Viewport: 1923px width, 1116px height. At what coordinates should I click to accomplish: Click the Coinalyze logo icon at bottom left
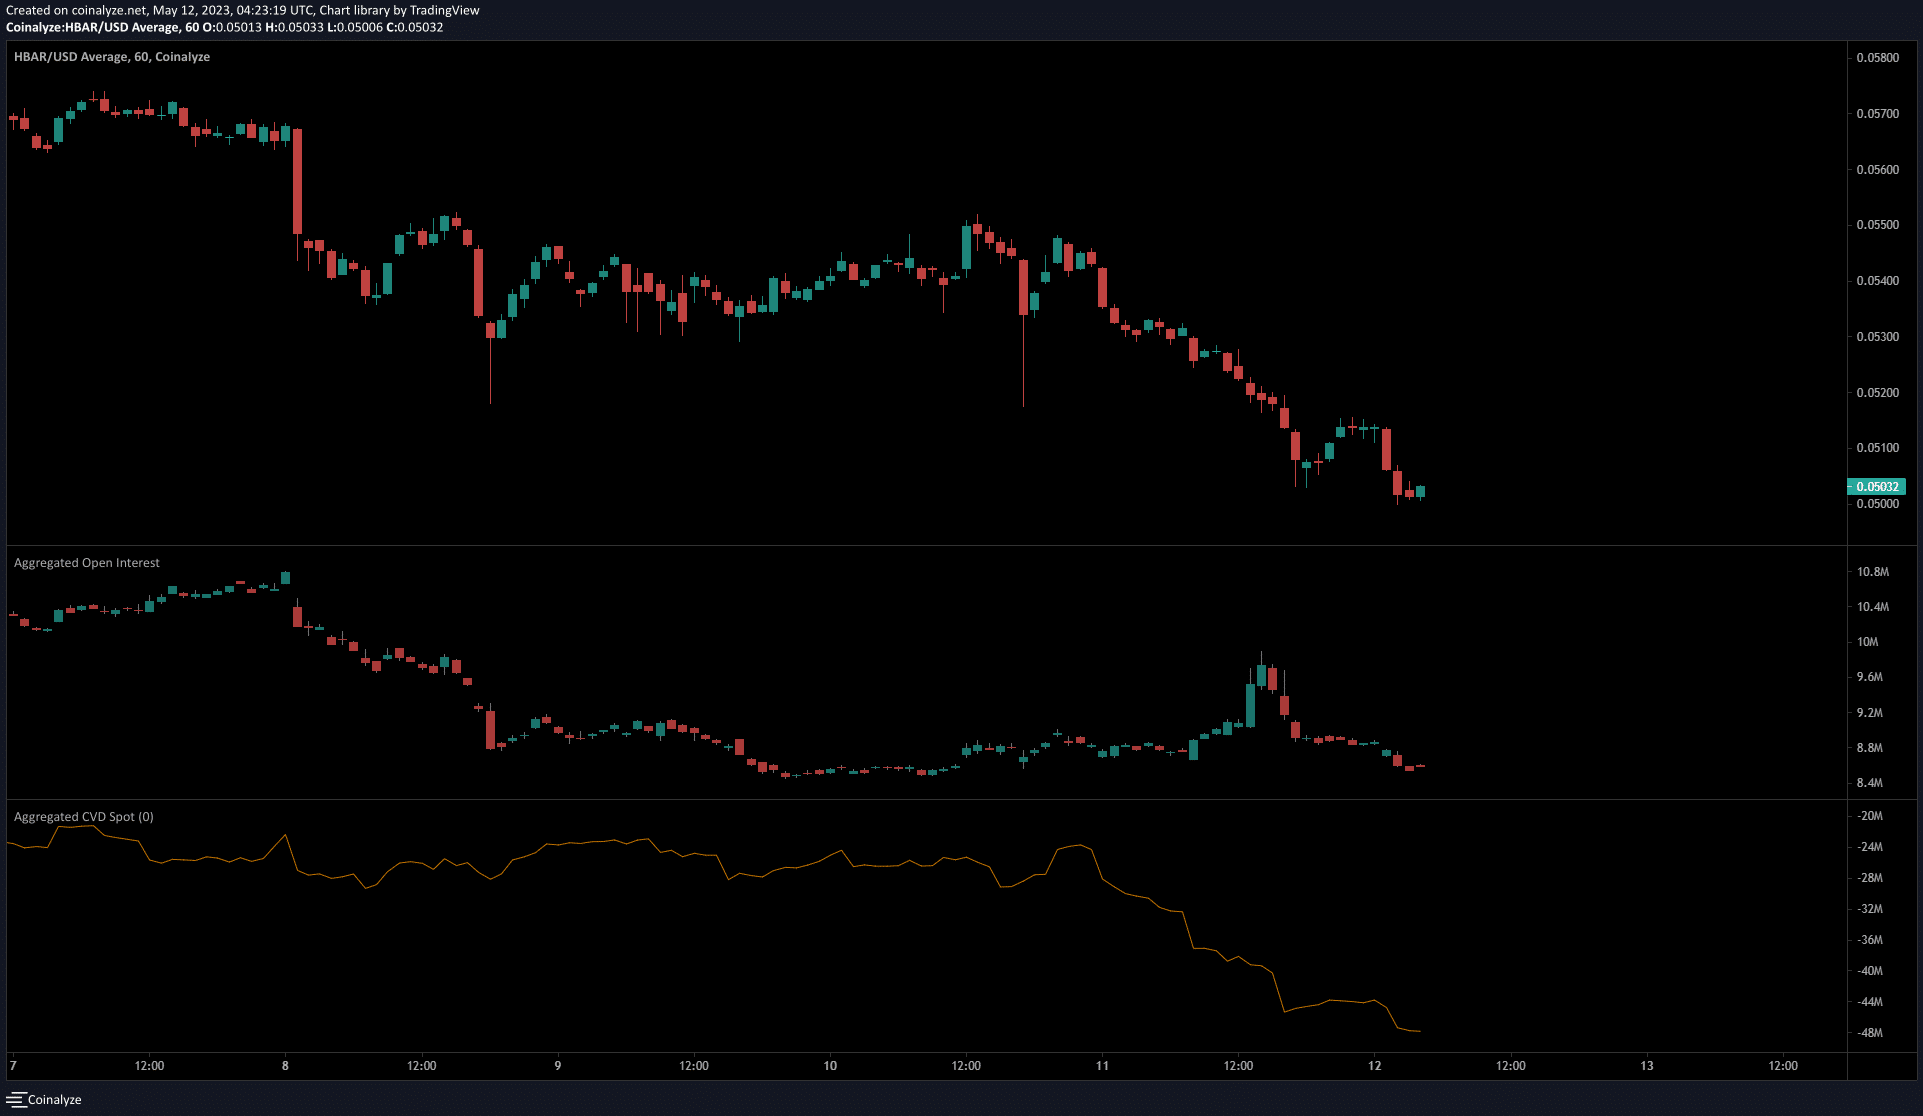15,1099
